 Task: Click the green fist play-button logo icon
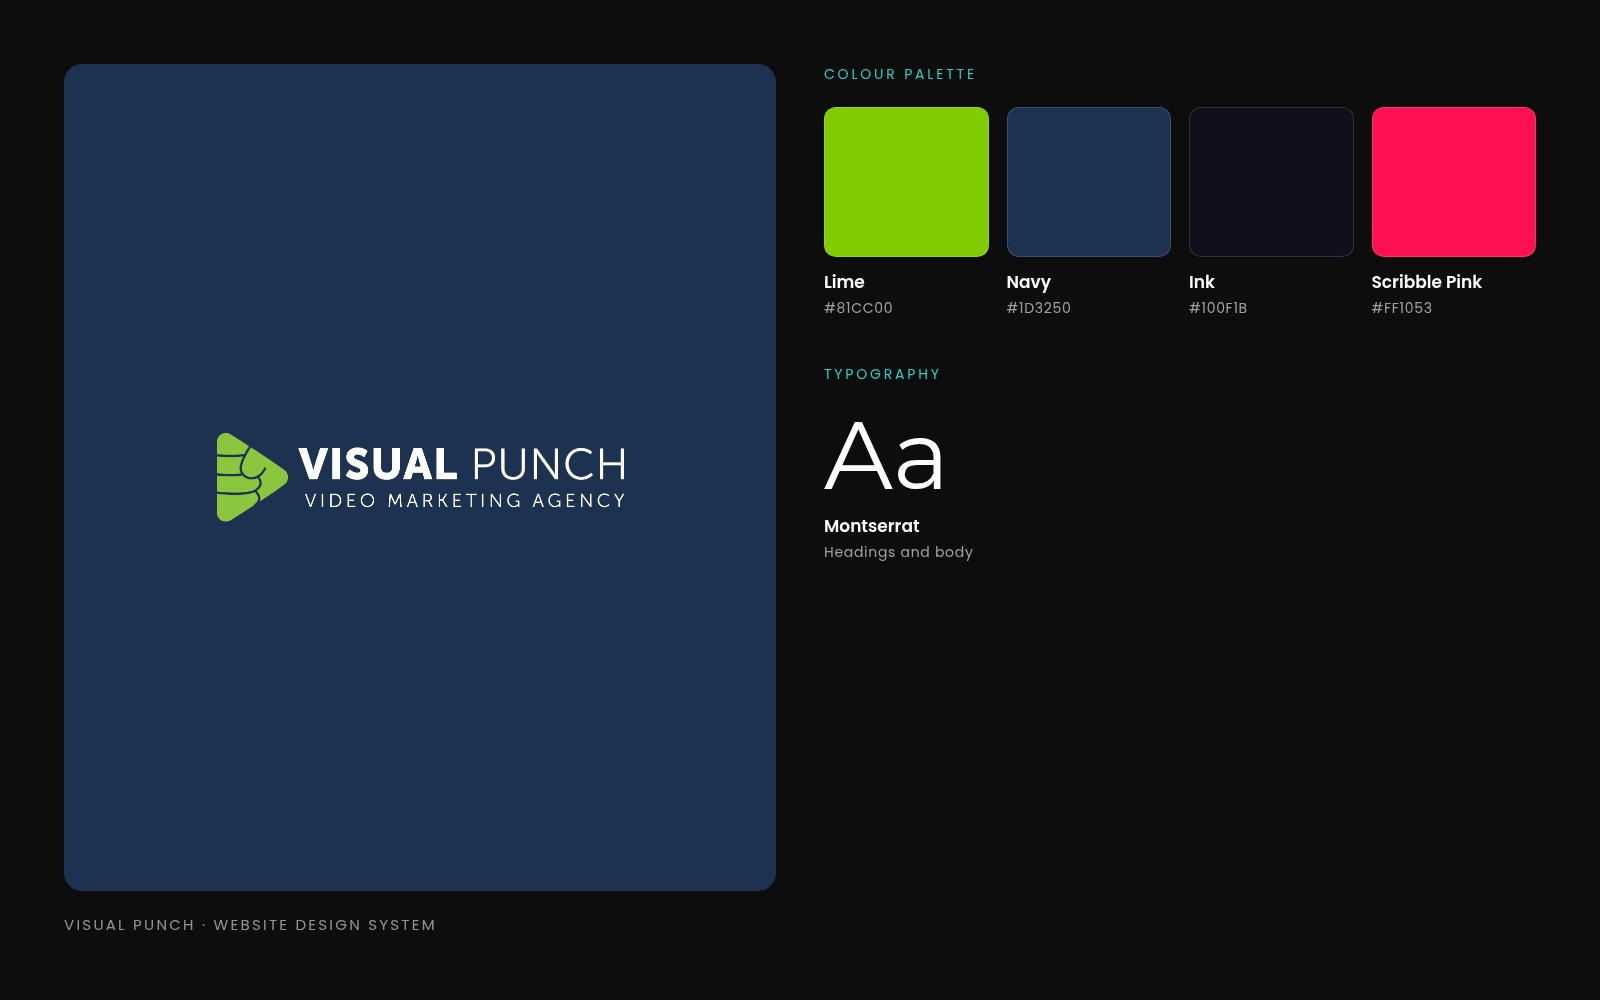pos(252,477)
